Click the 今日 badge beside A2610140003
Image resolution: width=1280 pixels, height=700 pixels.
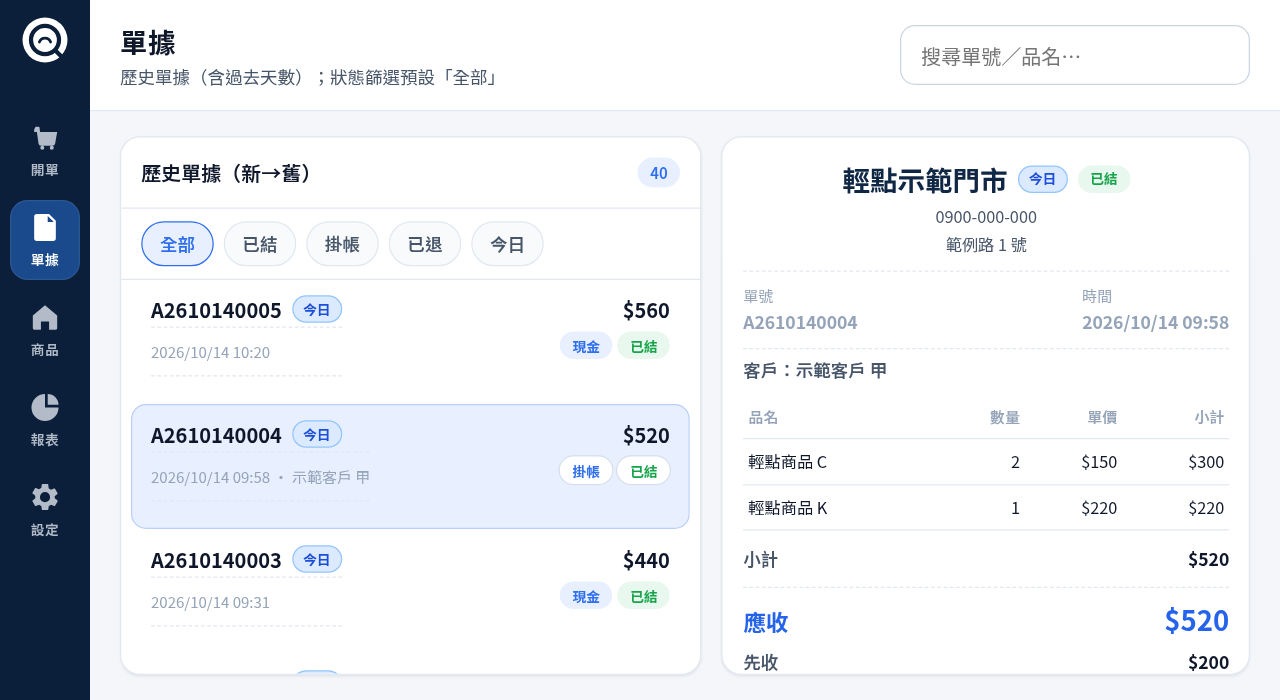[317, 559]
